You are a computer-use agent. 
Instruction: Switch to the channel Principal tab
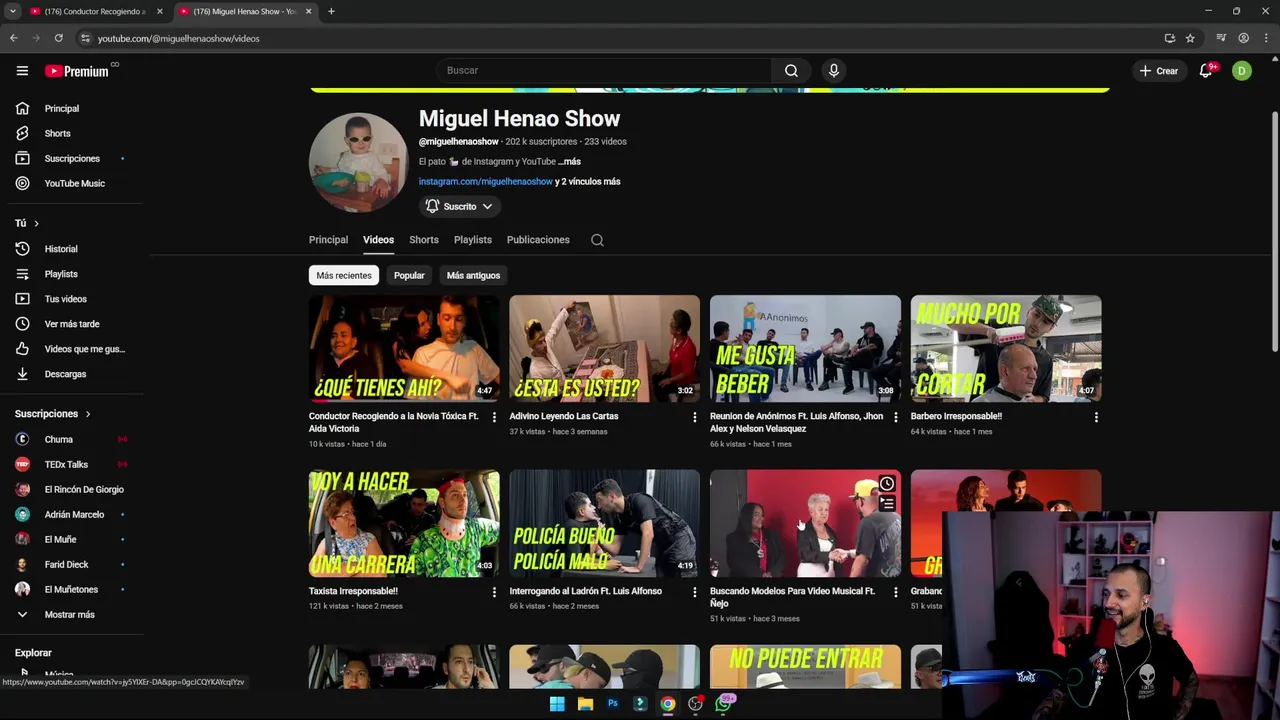pos(328,240)
